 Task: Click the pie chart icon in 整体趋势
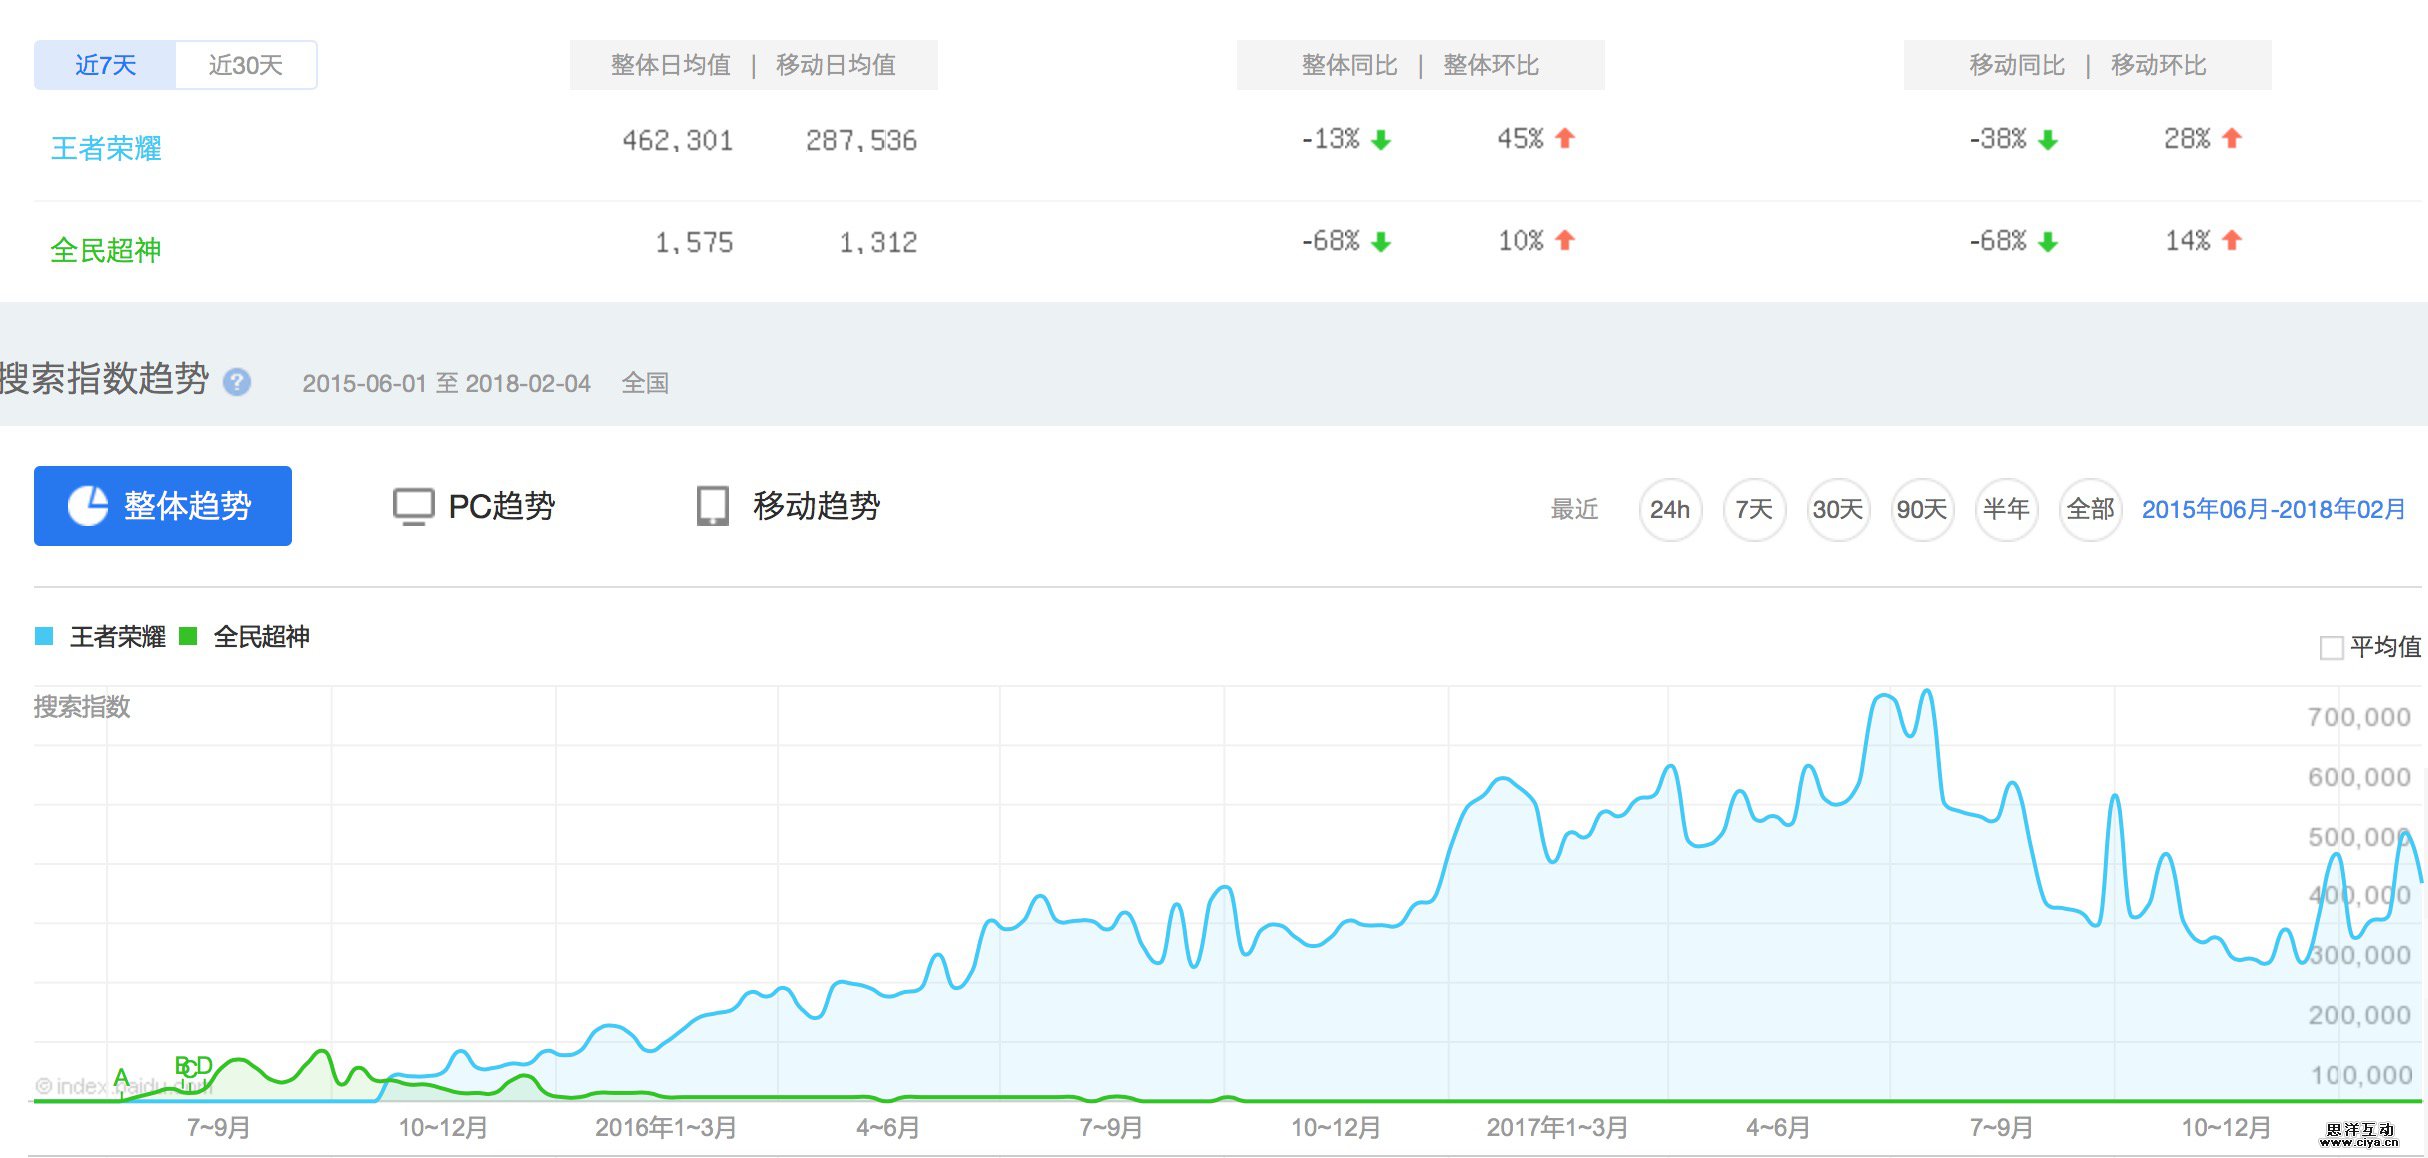tap(88, 506)
